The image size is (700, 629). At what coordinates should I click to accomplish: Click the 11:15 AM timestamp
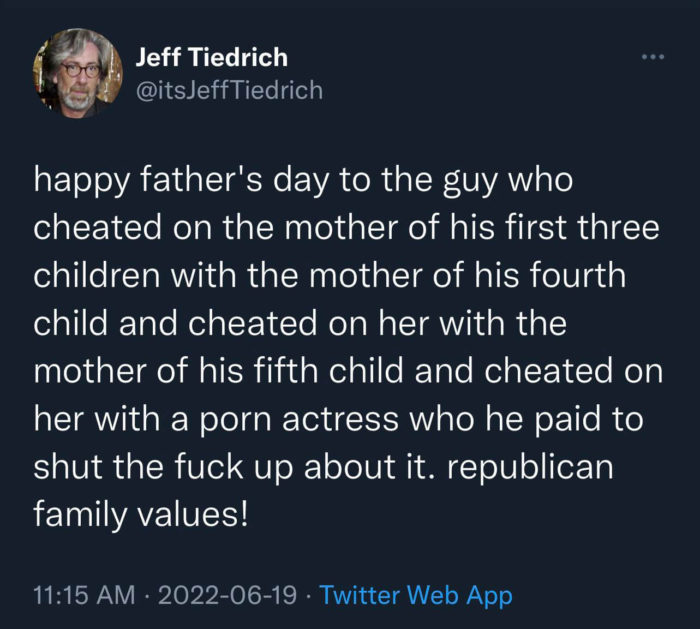(84, 596)
